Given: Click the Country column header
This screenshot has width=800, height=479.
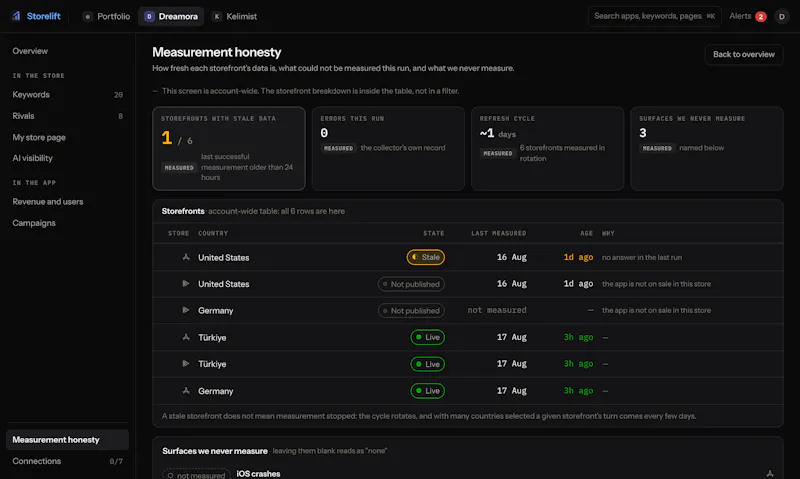Looking at the screenshot, I should point(213,233).
